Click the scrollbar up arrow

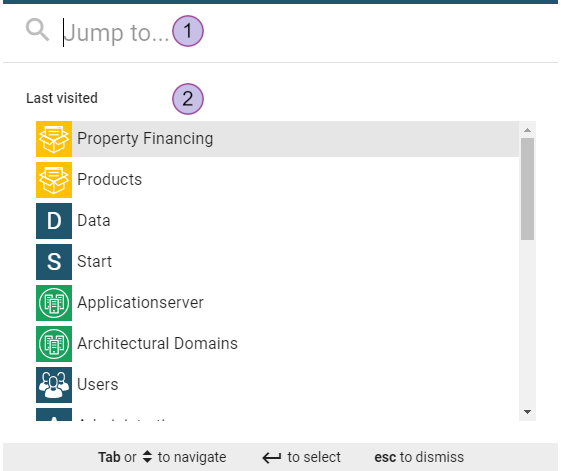pos(527,130)
